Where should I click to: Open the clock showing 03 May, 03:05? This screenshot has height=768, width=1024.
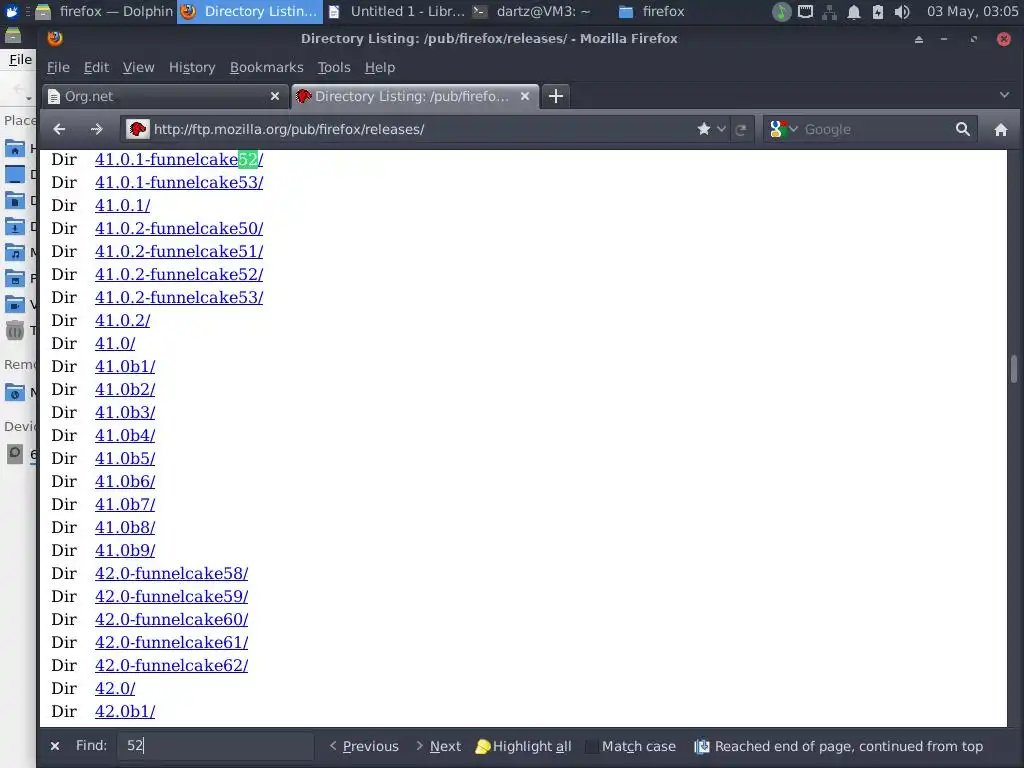pyautogui.click(x=972, y=11)
